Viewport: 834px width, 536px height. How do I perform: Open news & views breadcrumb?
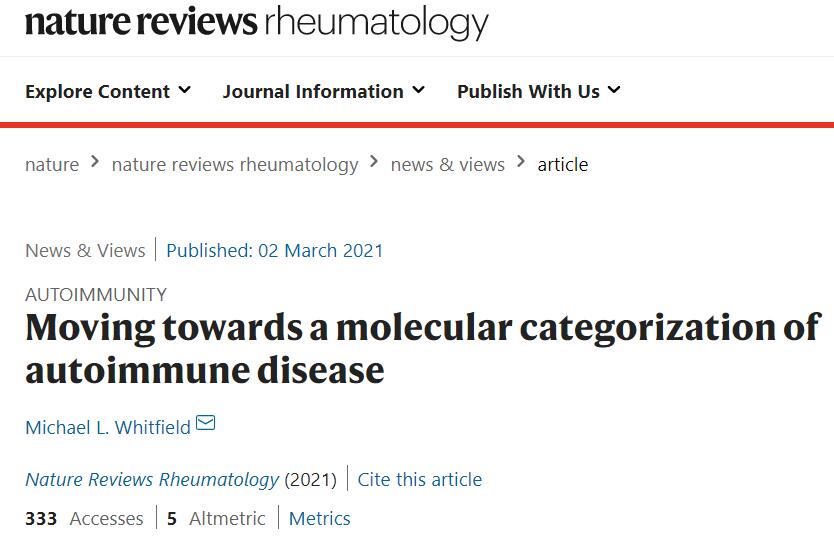point(447,165)
